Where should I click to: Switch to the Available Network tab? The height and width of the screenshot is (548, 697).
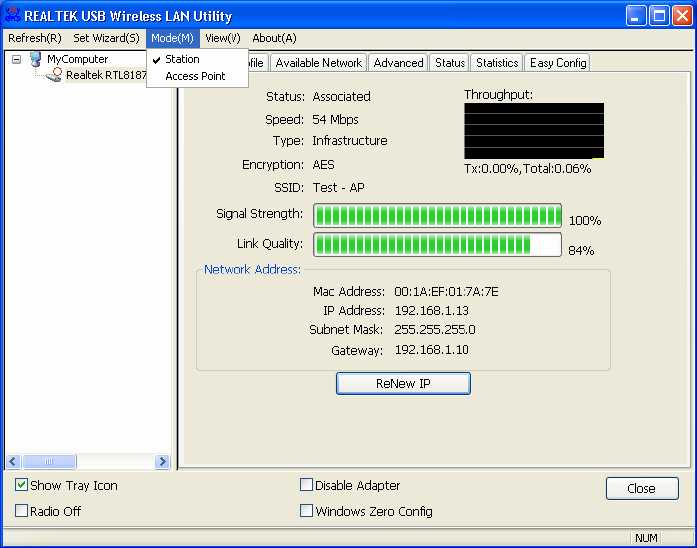(x=319, y=63)
